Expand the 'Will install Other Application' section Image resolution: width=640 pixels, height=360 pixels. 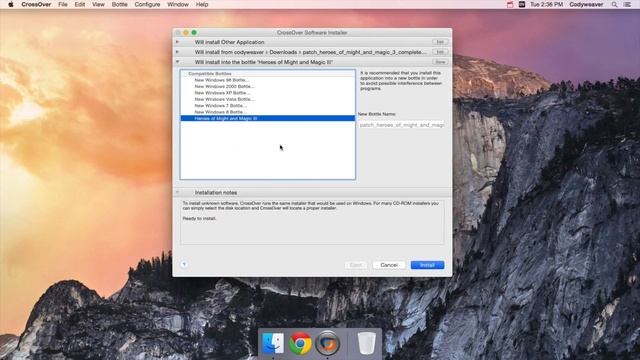[x=177, y=42]
